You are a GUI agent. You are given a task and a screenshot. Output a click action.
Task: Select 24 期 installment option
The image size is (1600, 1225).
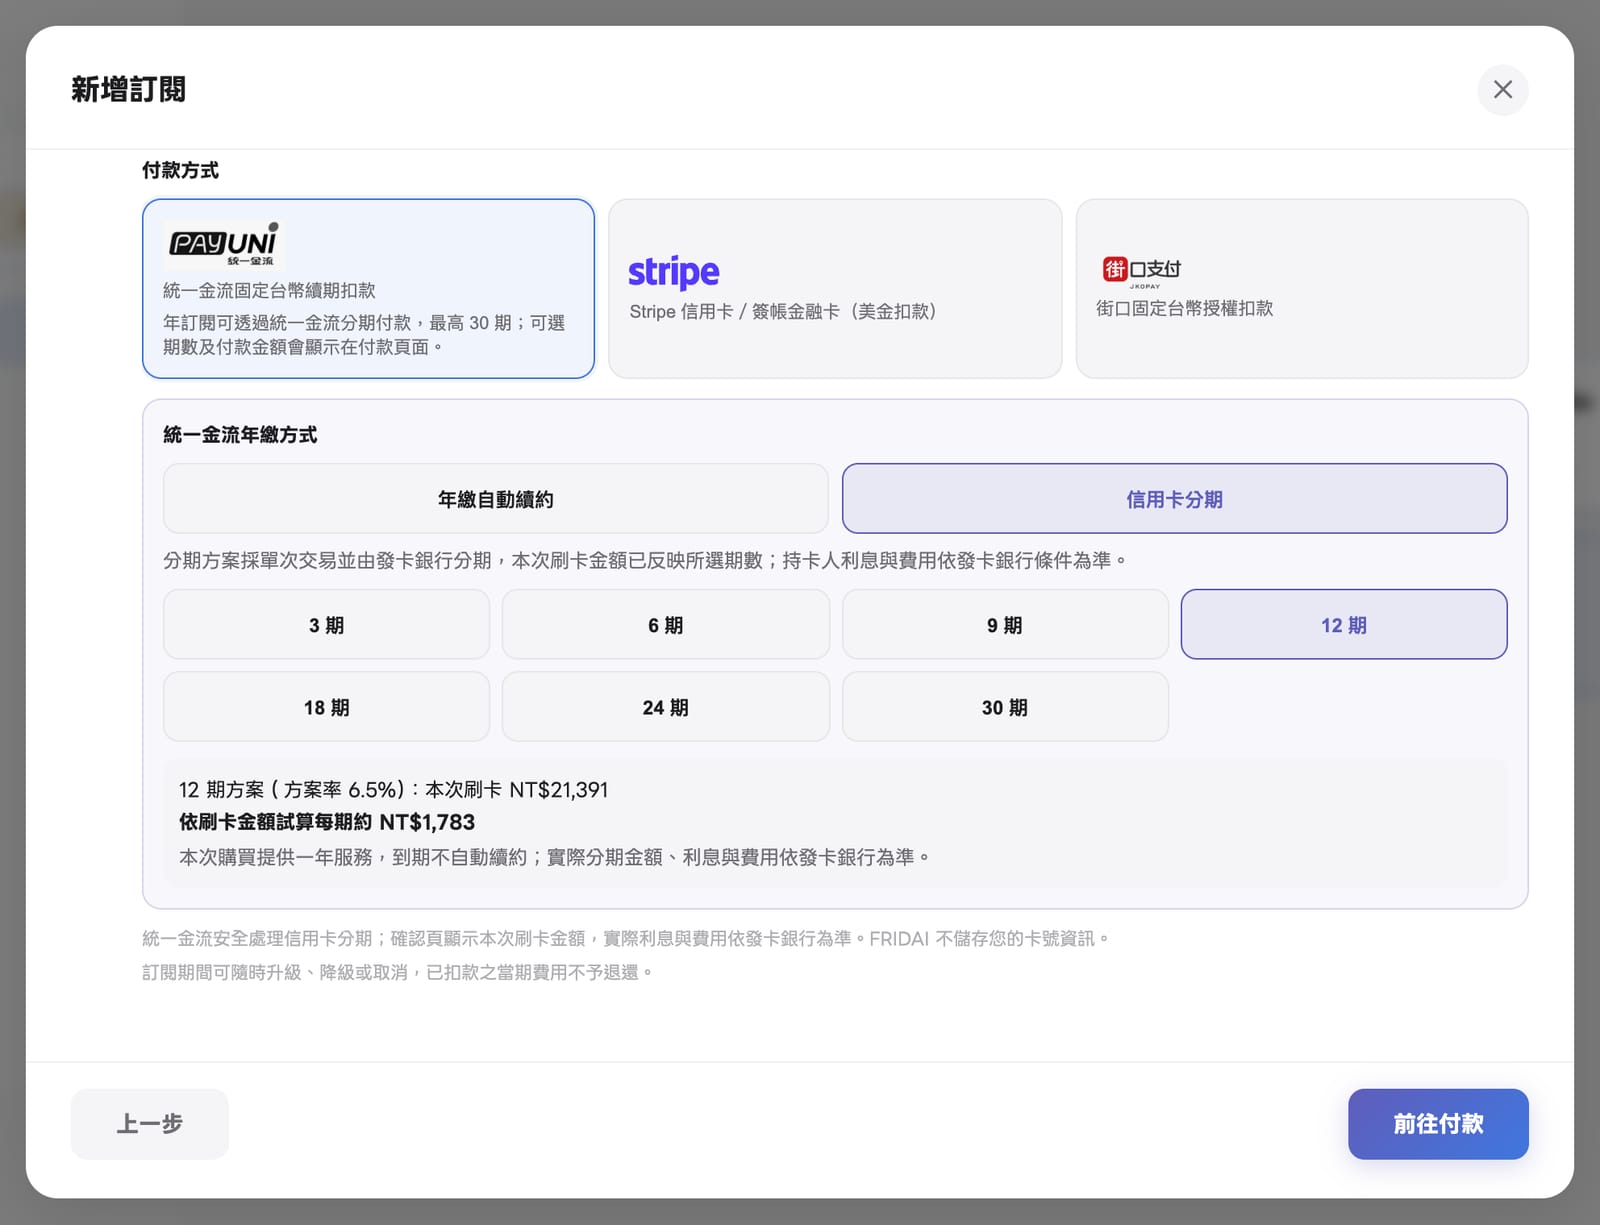[x=665, y=706]
